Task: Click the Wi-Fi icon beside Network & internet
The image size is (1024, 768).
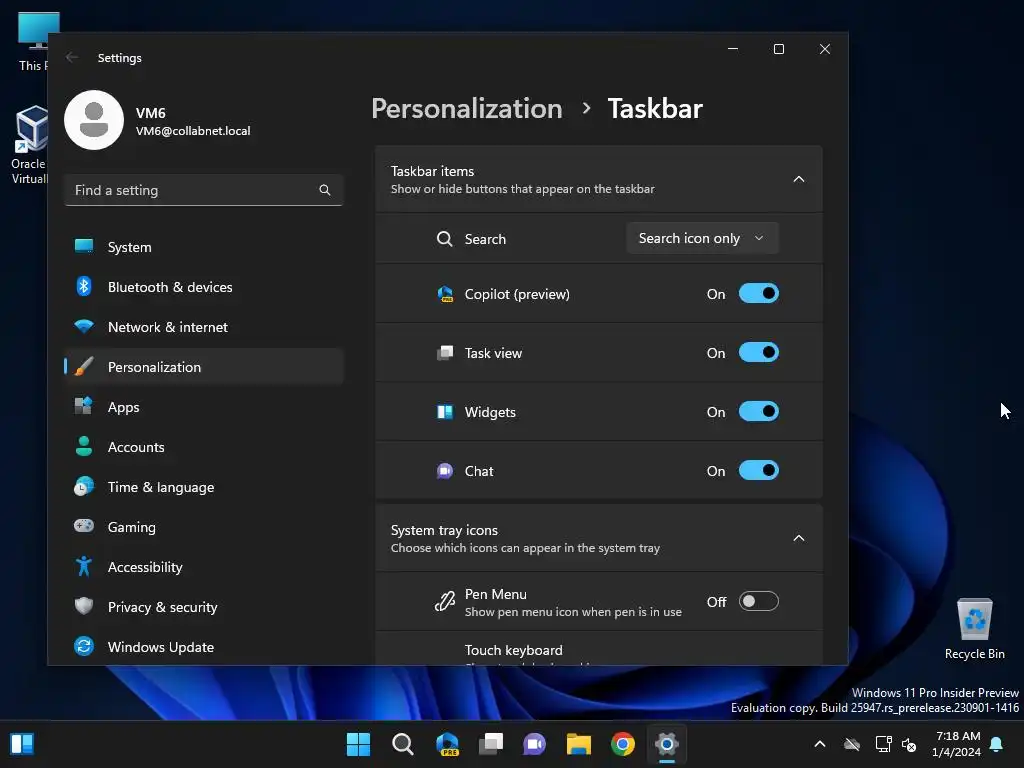Action: coord(84,326)
